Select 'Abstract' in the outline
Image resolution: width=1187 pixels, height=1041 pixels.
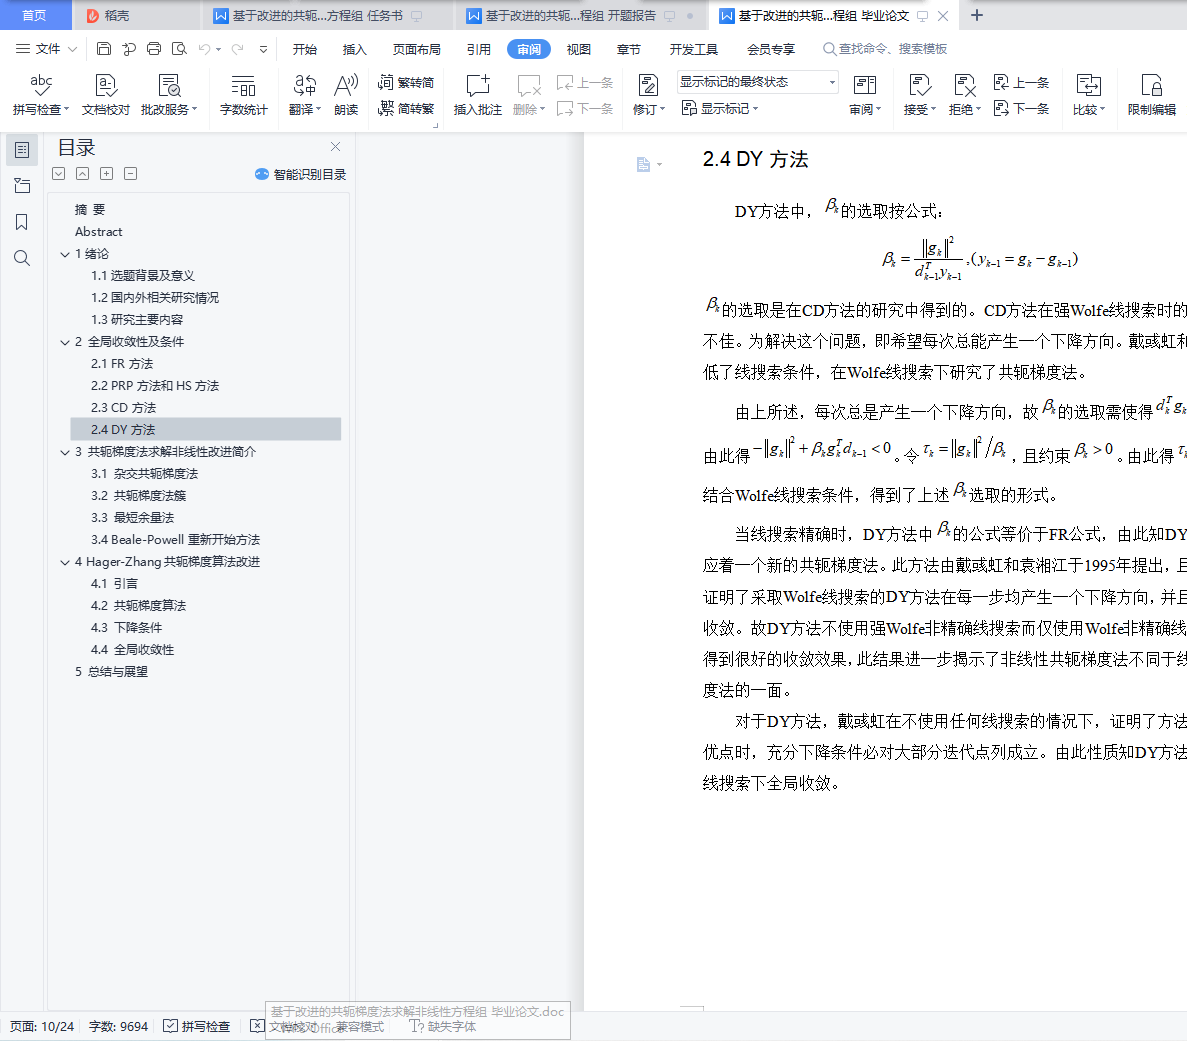[98, 232]
